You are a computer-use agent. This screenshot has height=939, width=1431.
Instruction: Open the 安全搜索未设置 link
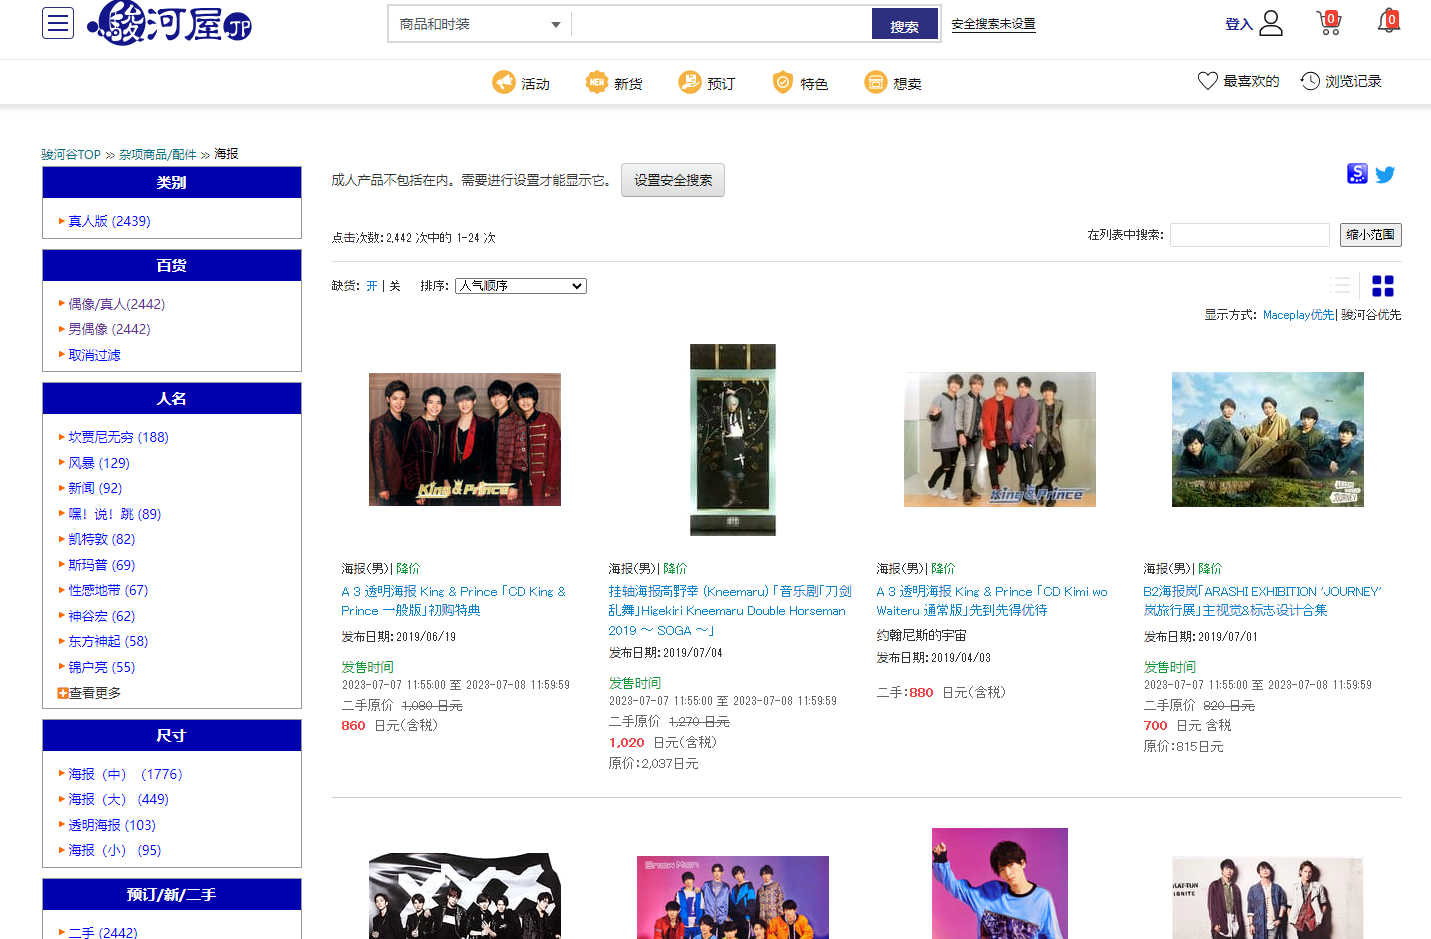tap(993, 24)
